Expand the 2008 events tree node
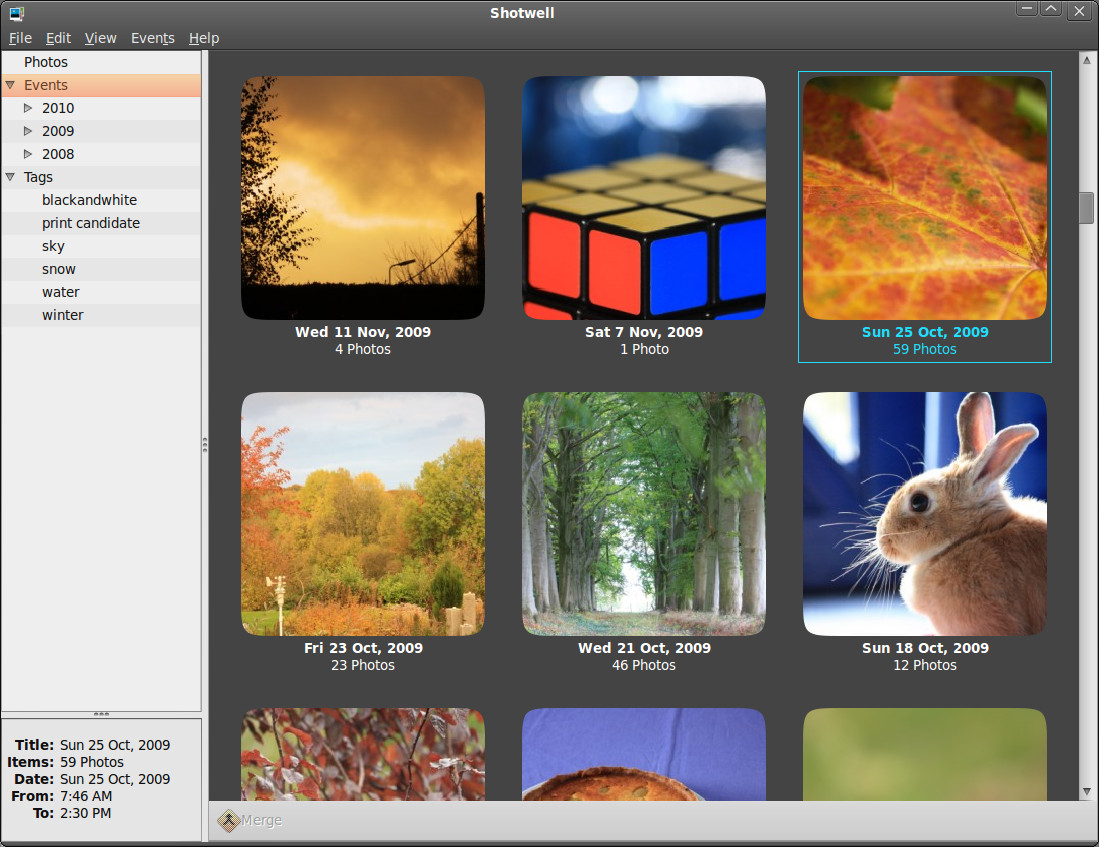Screen dimensions: 1099x847 (28, 154)
